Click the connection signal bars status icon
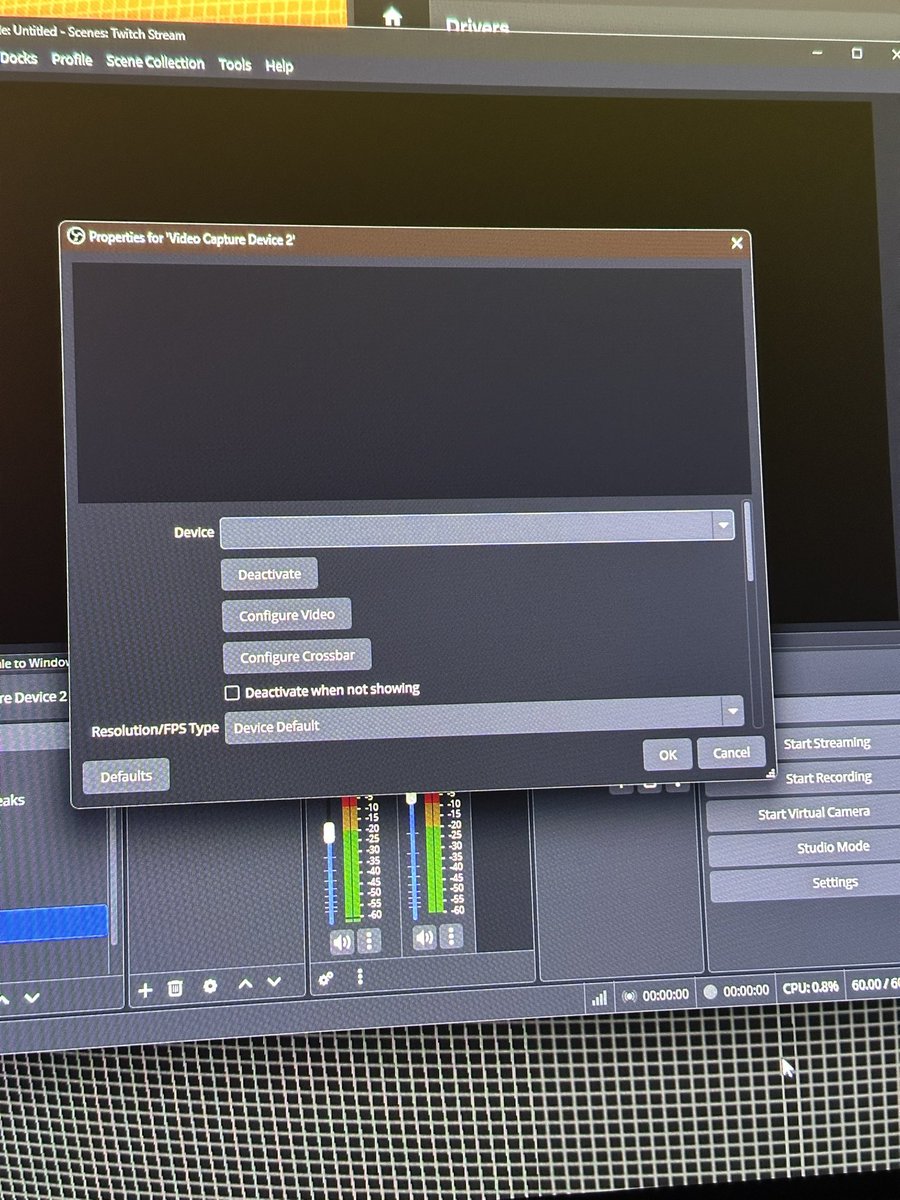This screenshot has height=1200, width=900. coord(599,996)
